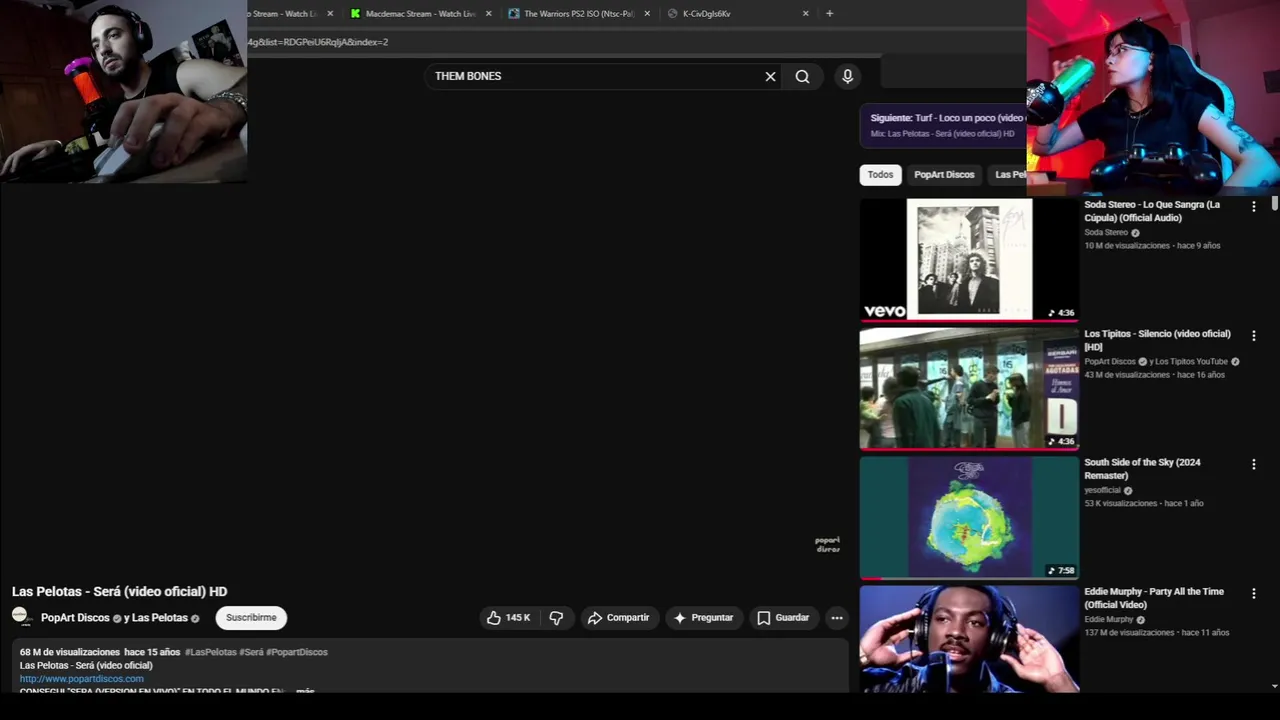This screenshot has width=1280, height=720.
Task: Open options menu for Los Tipitos video
Action: [x=1254, y=335]
